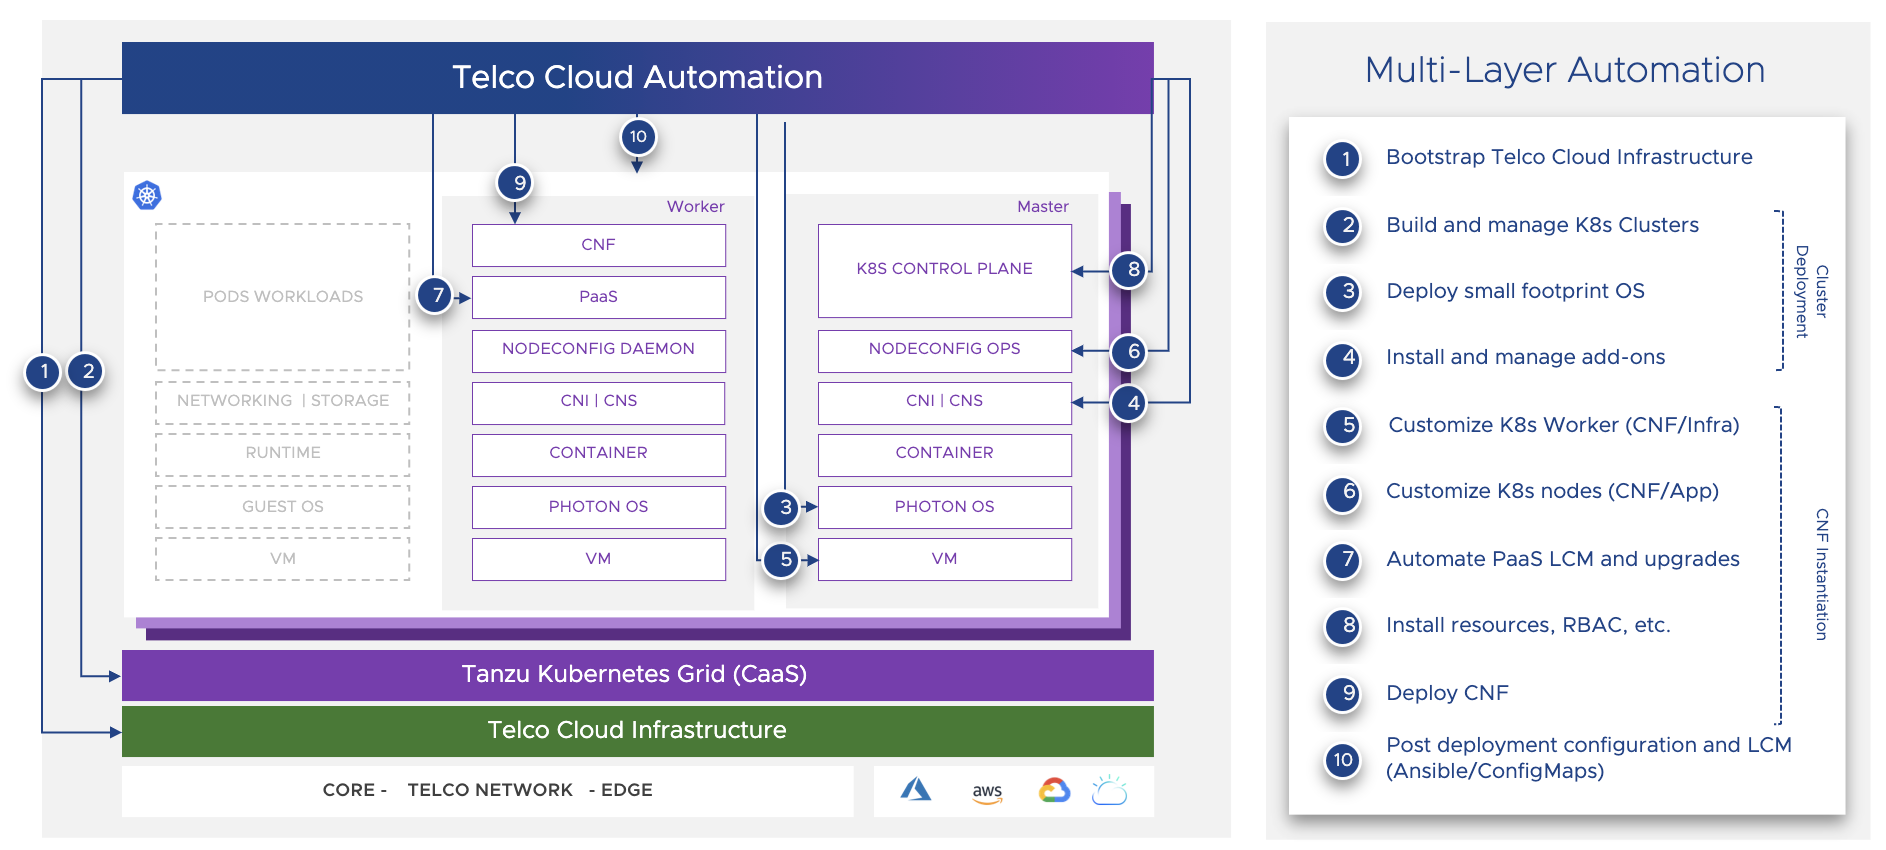1886x850 pixels.
Task: Click the number 5 circle left of Master VM box
Action: click(783, 559)
